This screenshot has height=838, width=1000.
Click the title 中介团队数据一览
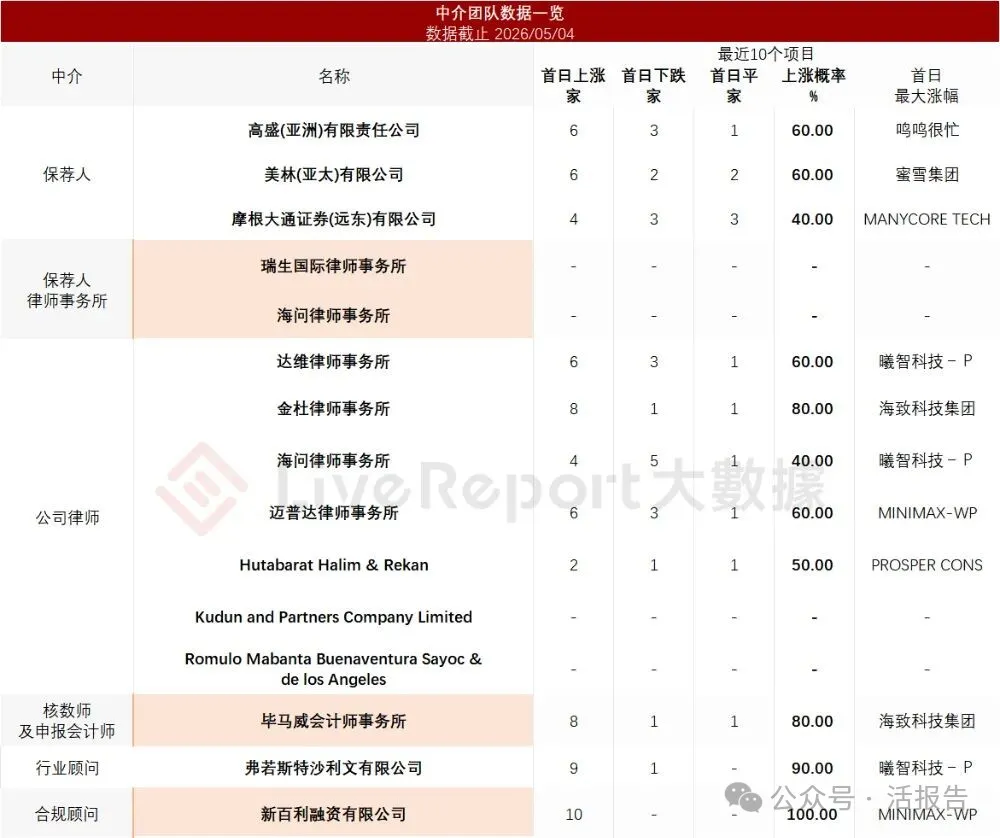tap(499, 13)
